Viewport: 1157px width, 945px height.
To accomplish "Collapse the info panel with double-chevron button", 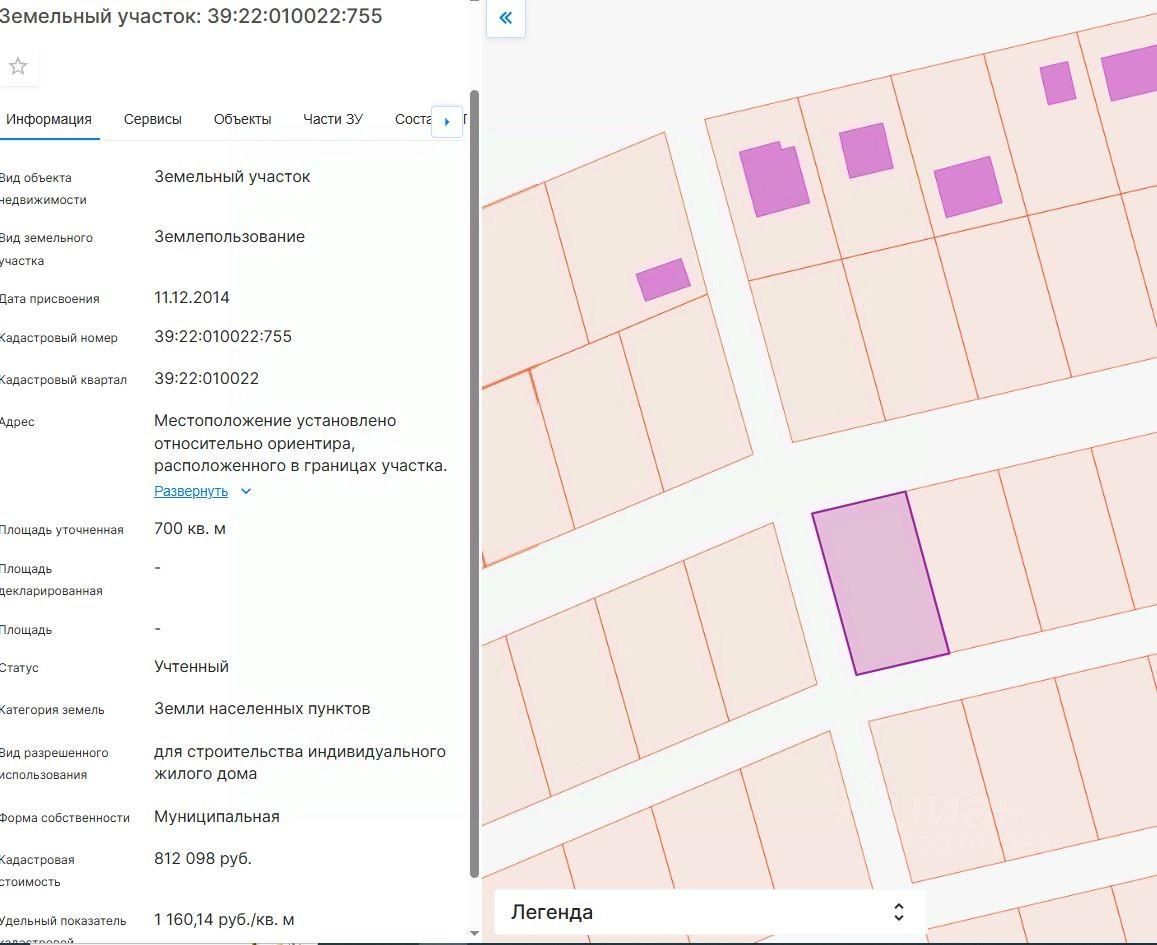I will [x=505, y=18].
